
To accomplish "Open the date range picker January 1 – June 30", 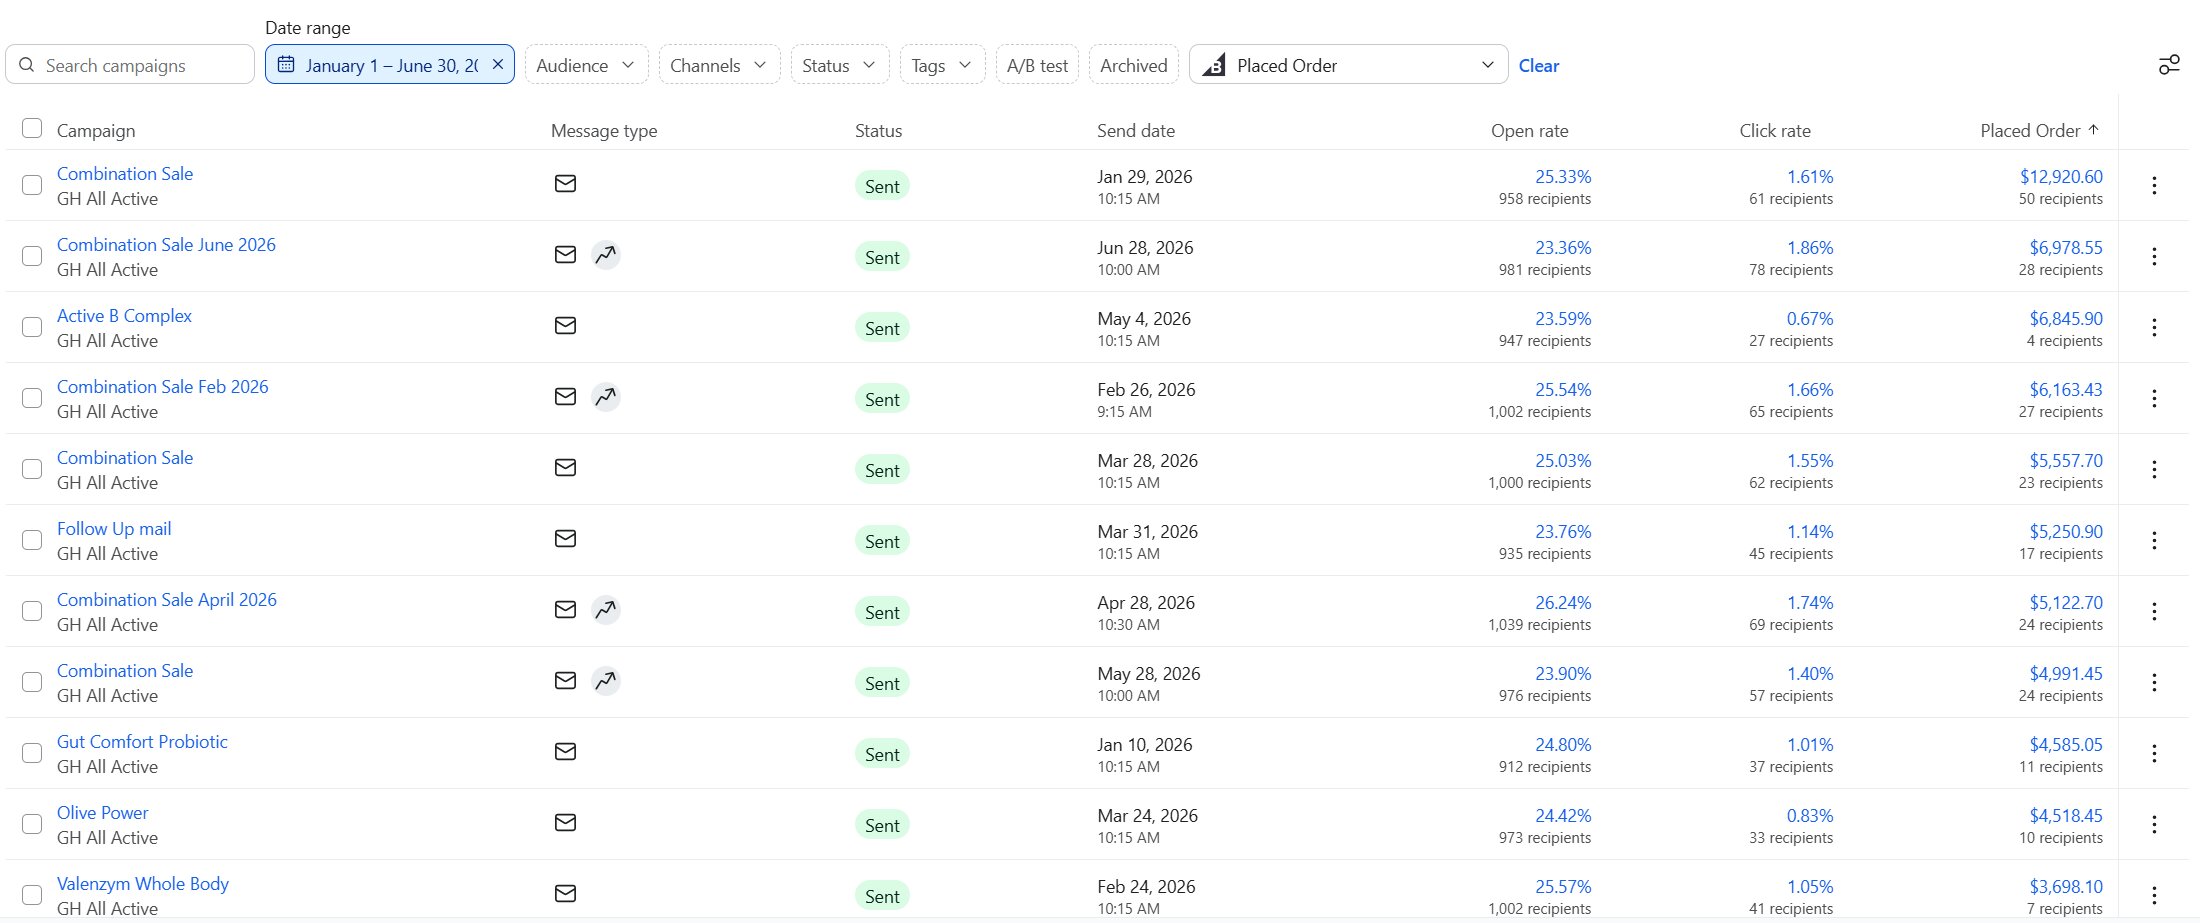I will click(x=389, y=65).
